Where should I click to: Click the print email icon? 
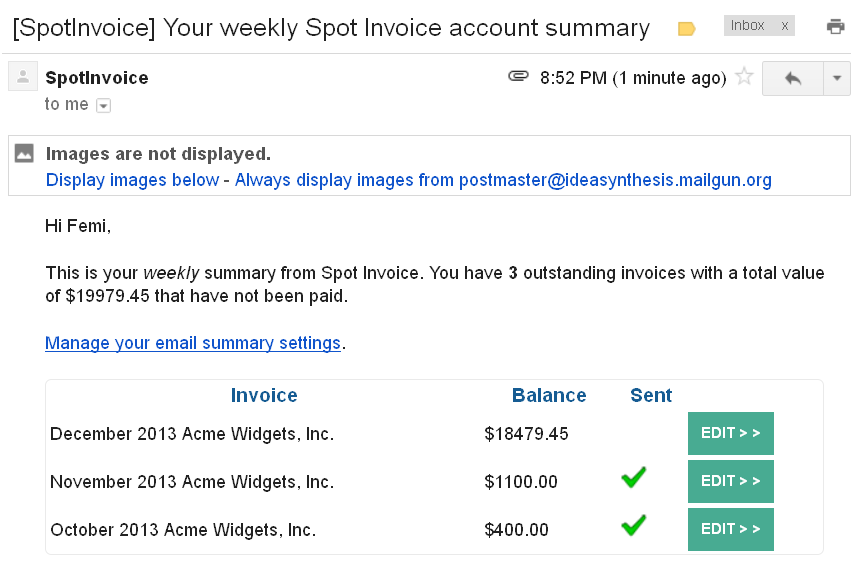pyautogui.click(x=835, y=27)
